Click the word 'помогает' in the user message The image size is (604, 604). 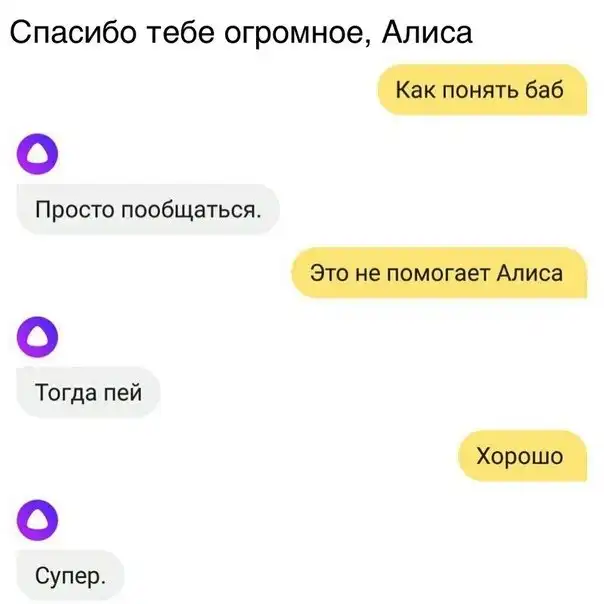438,273
